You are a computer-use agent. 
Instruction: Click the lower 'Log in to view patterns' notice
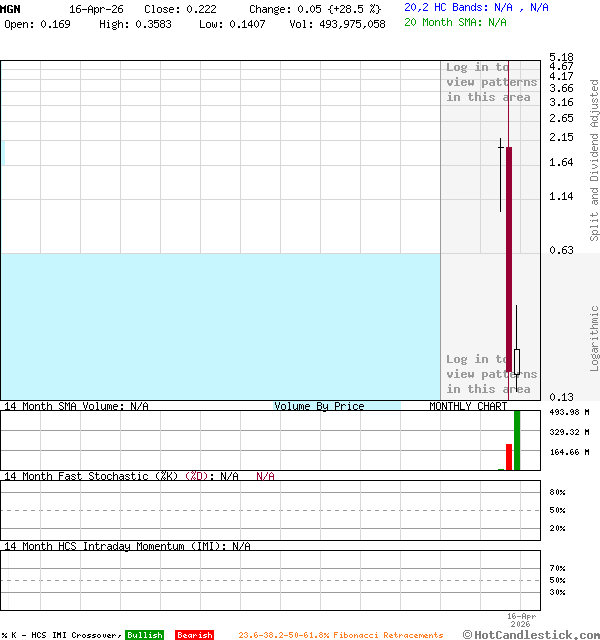point(491,374)
